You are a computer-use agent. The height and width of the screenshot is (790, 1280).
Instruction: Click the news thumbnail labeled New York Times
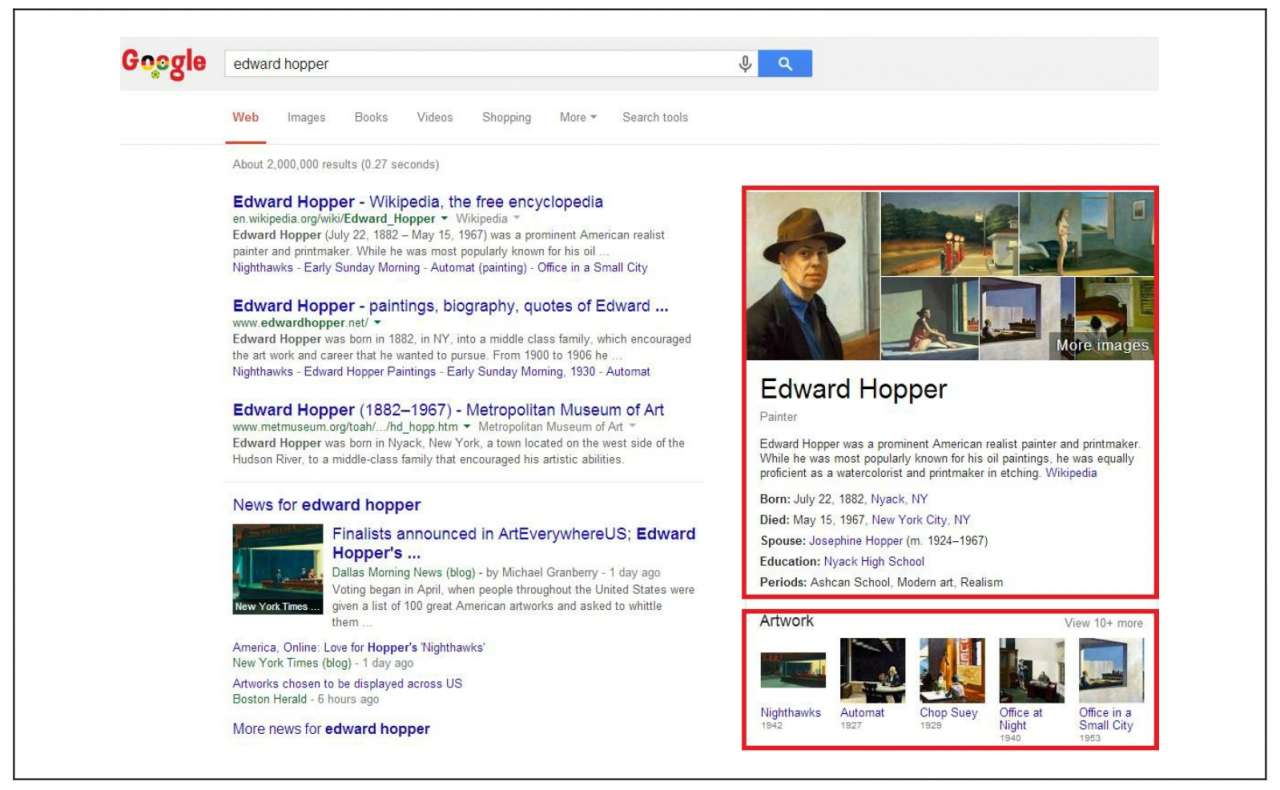[278, 569]
